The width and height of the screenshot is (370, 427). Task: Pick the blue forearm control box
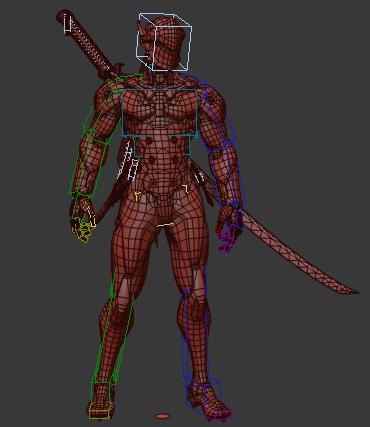pyautogui.click(x=227, y=173)
